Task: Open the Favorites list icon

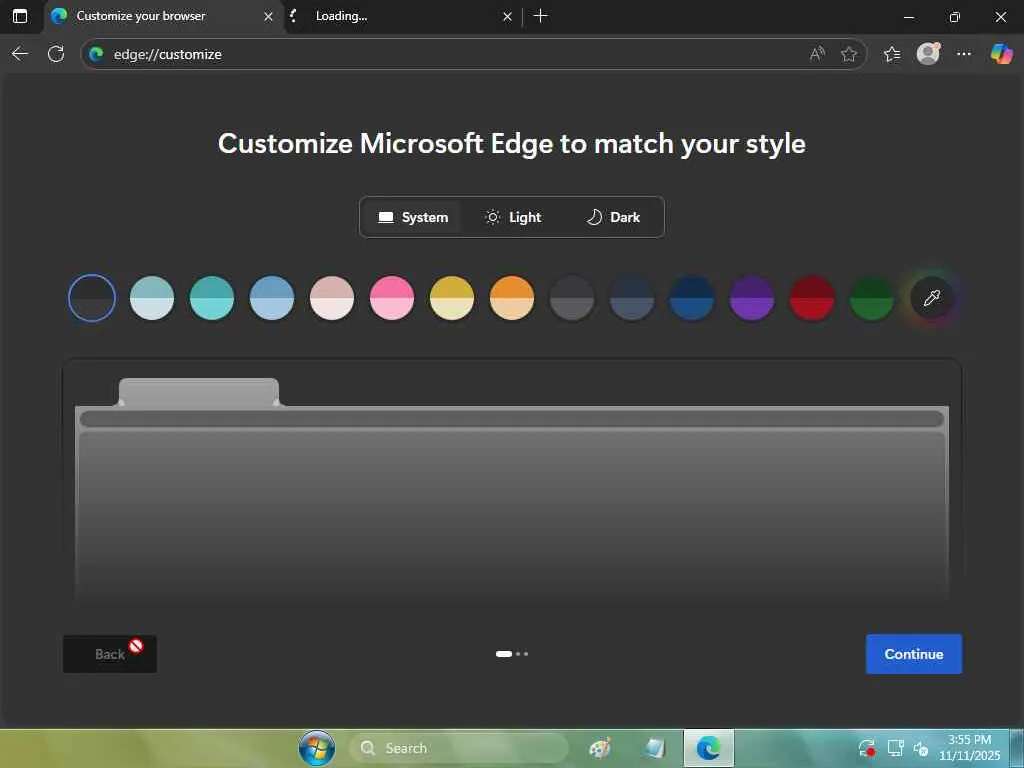Action: (892, 54)
